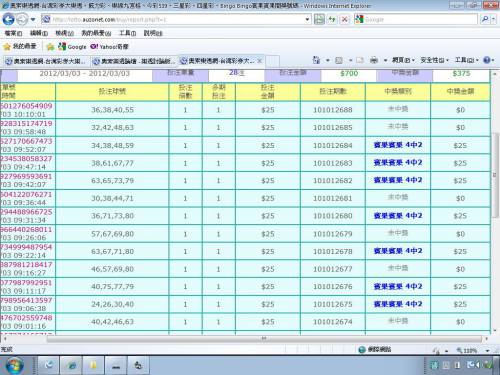This screenshot has width=500, height=375.
Task: Click the browser Back arrow button
Action: pos(8,19)
